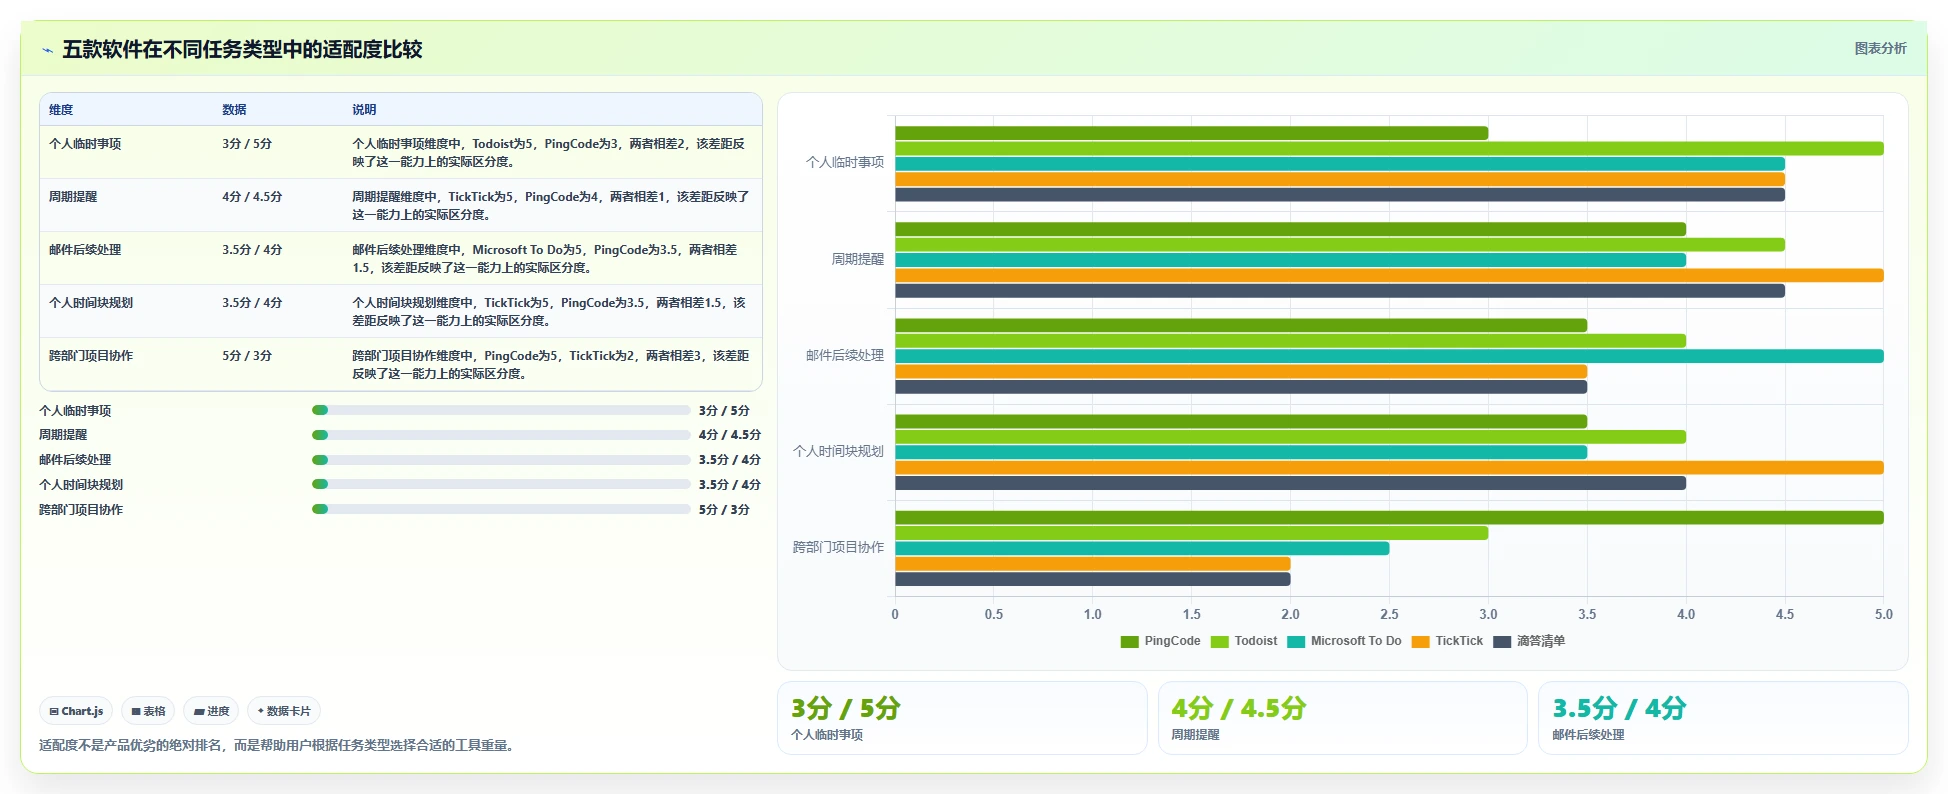Screen dimensions: 1948x794
Task: Toggle the TickTick legend item
Action: pyautogui.click(x=1447, y=641)
